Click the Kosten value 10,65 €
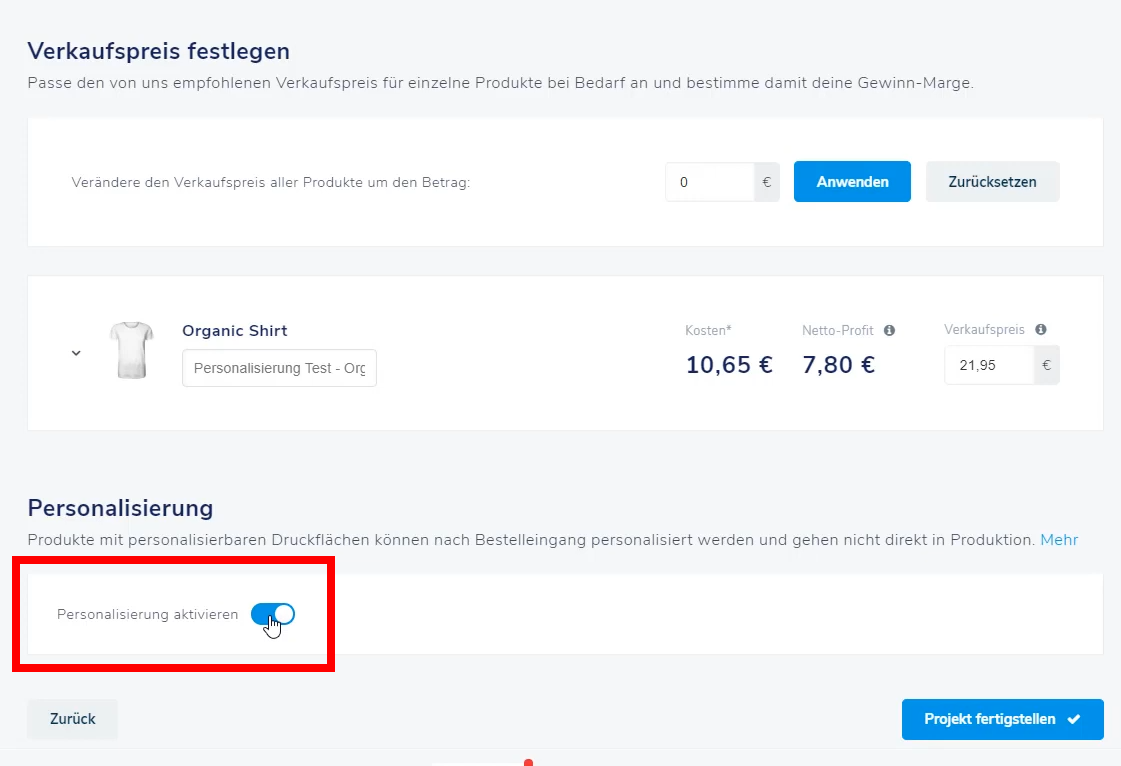The height and width of the screenshot is (766, 1121). [x=729, y=365]
